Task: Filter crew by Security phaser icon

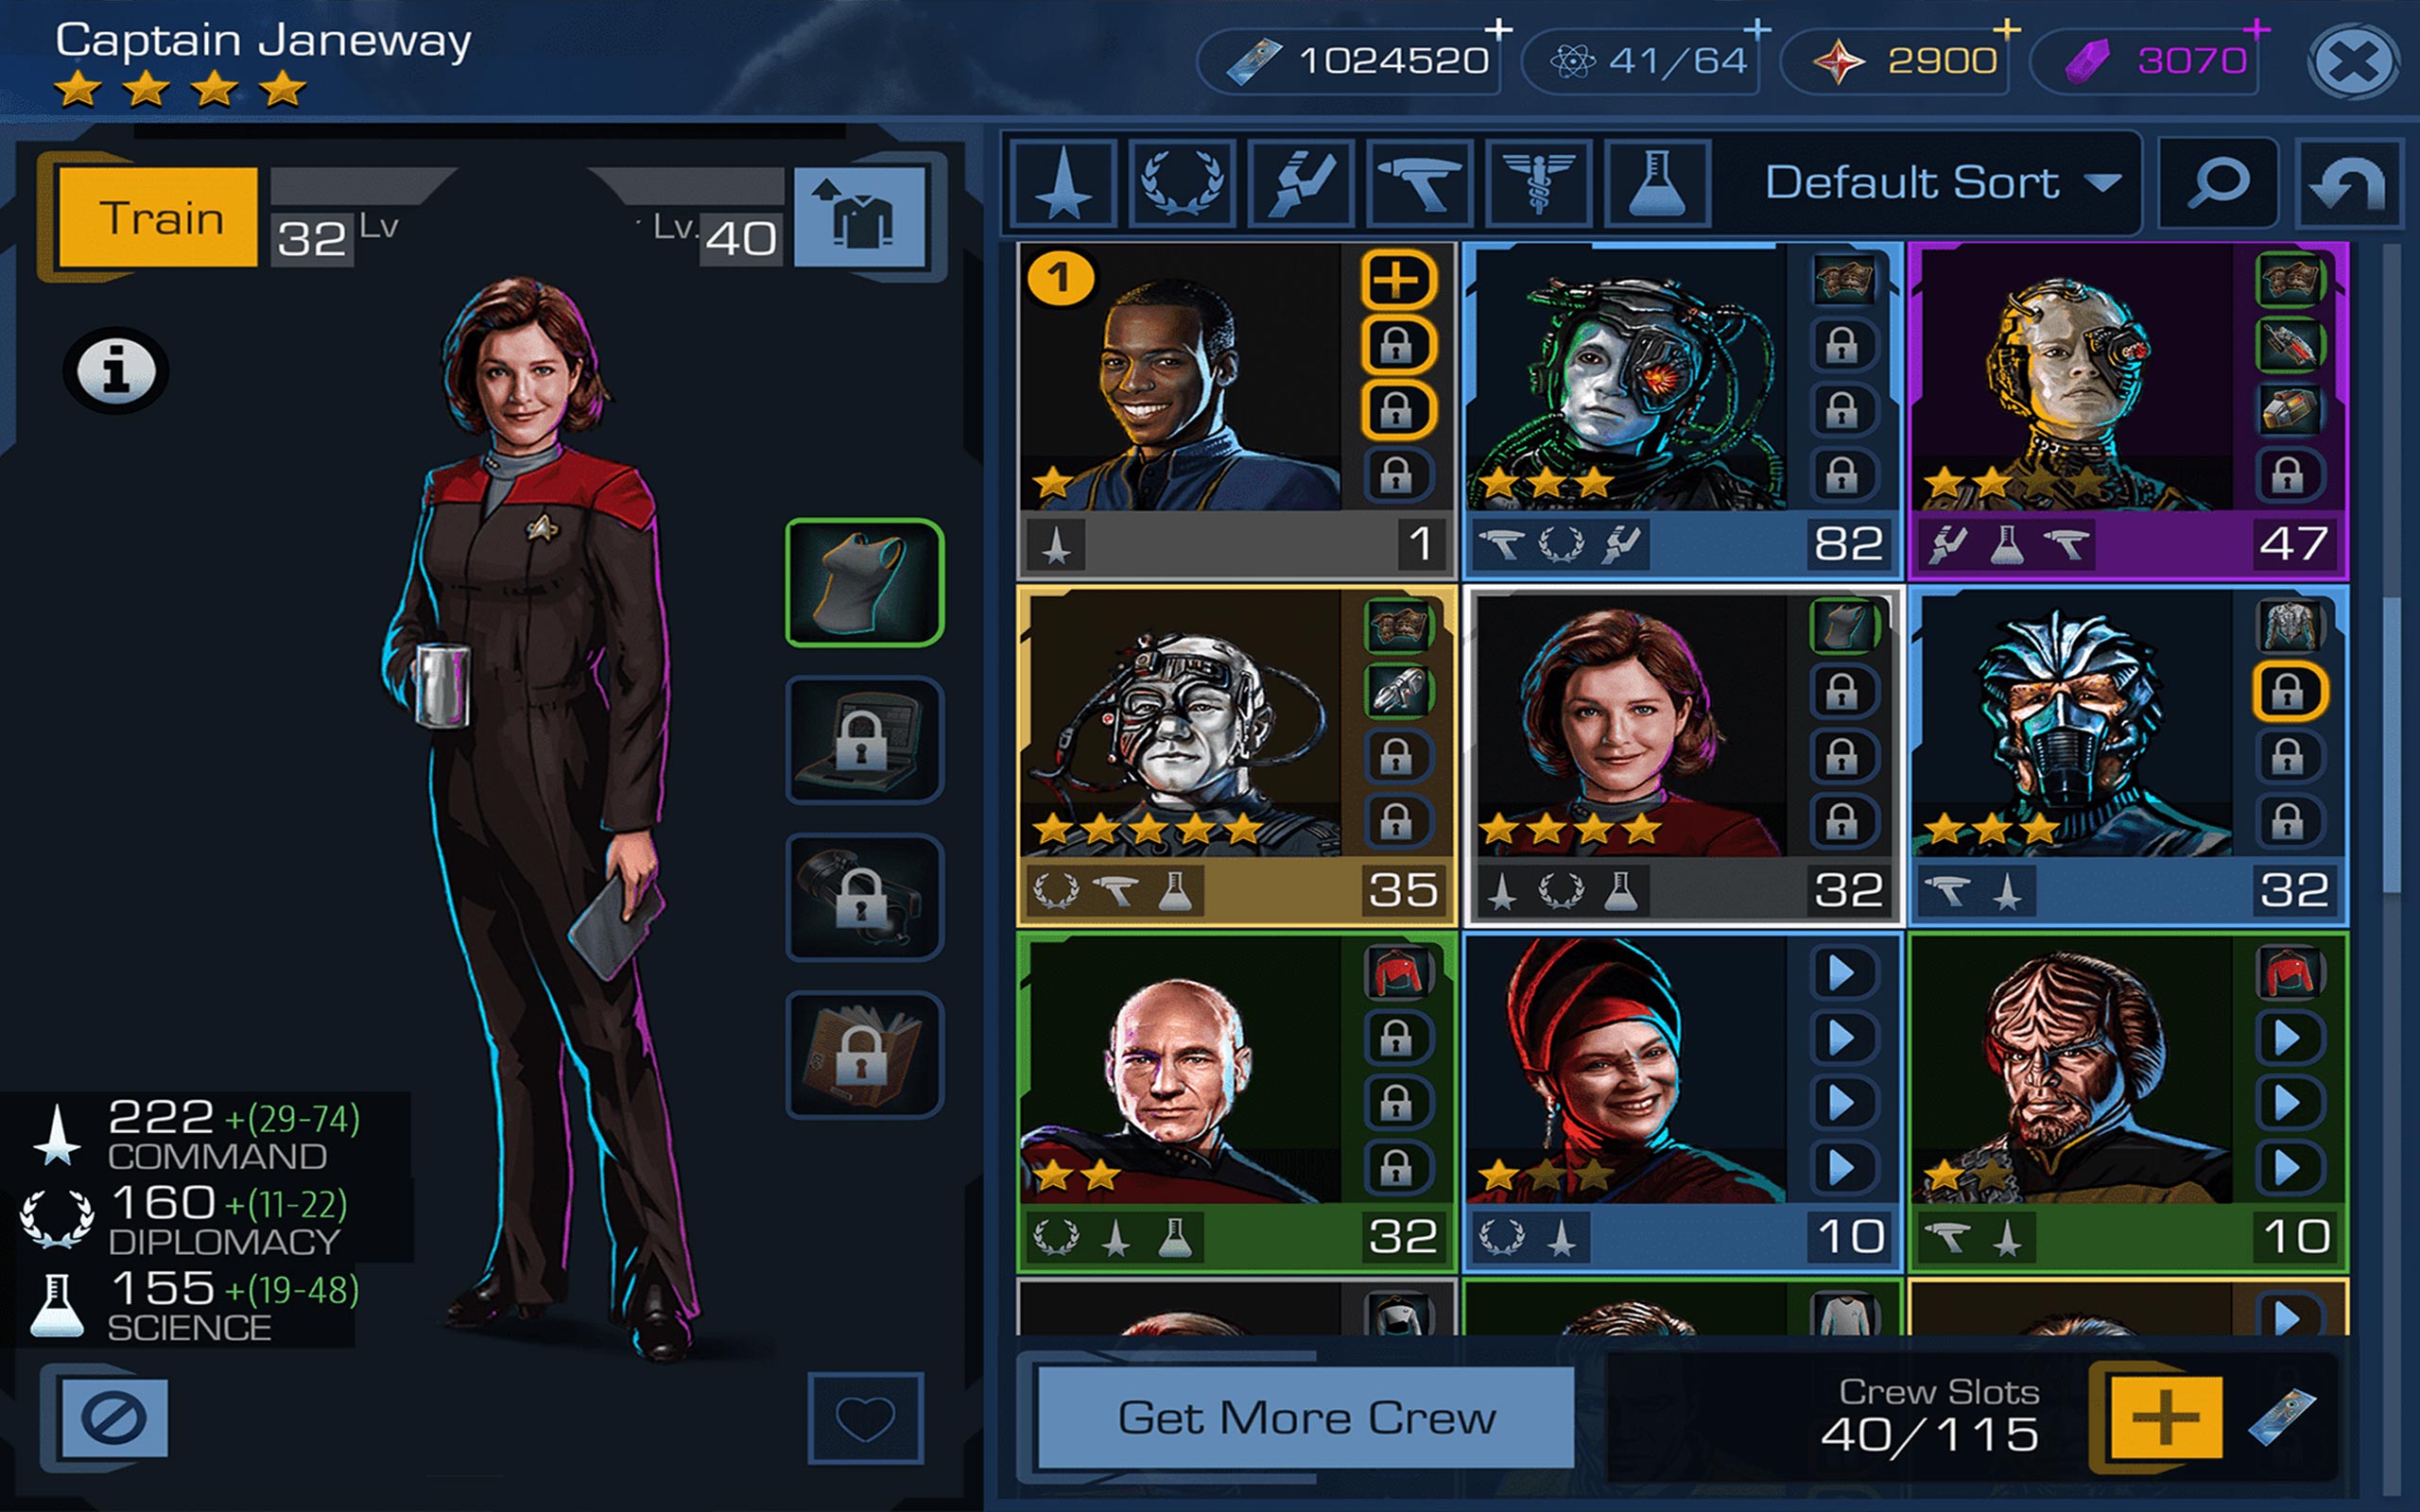Action: click(x=1420, y=184)
